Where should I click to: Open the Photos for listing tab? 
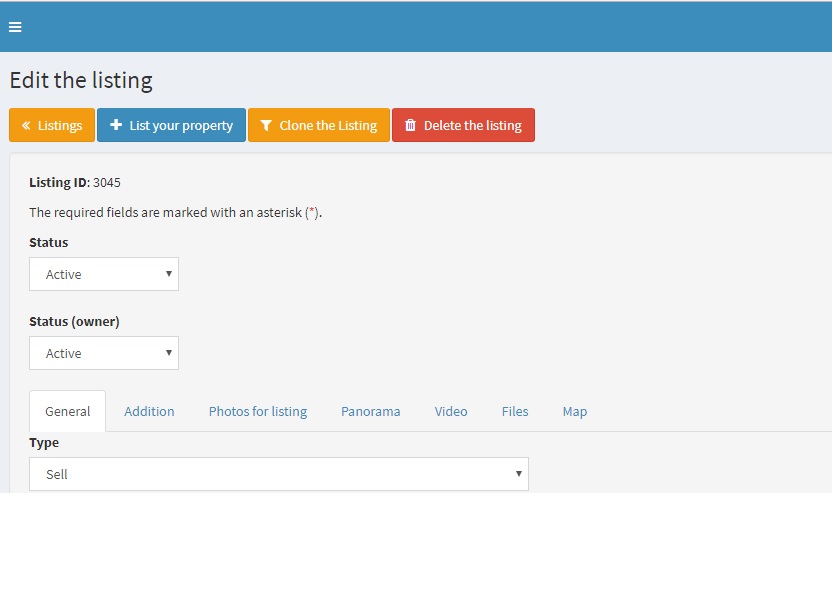point(258,411)
